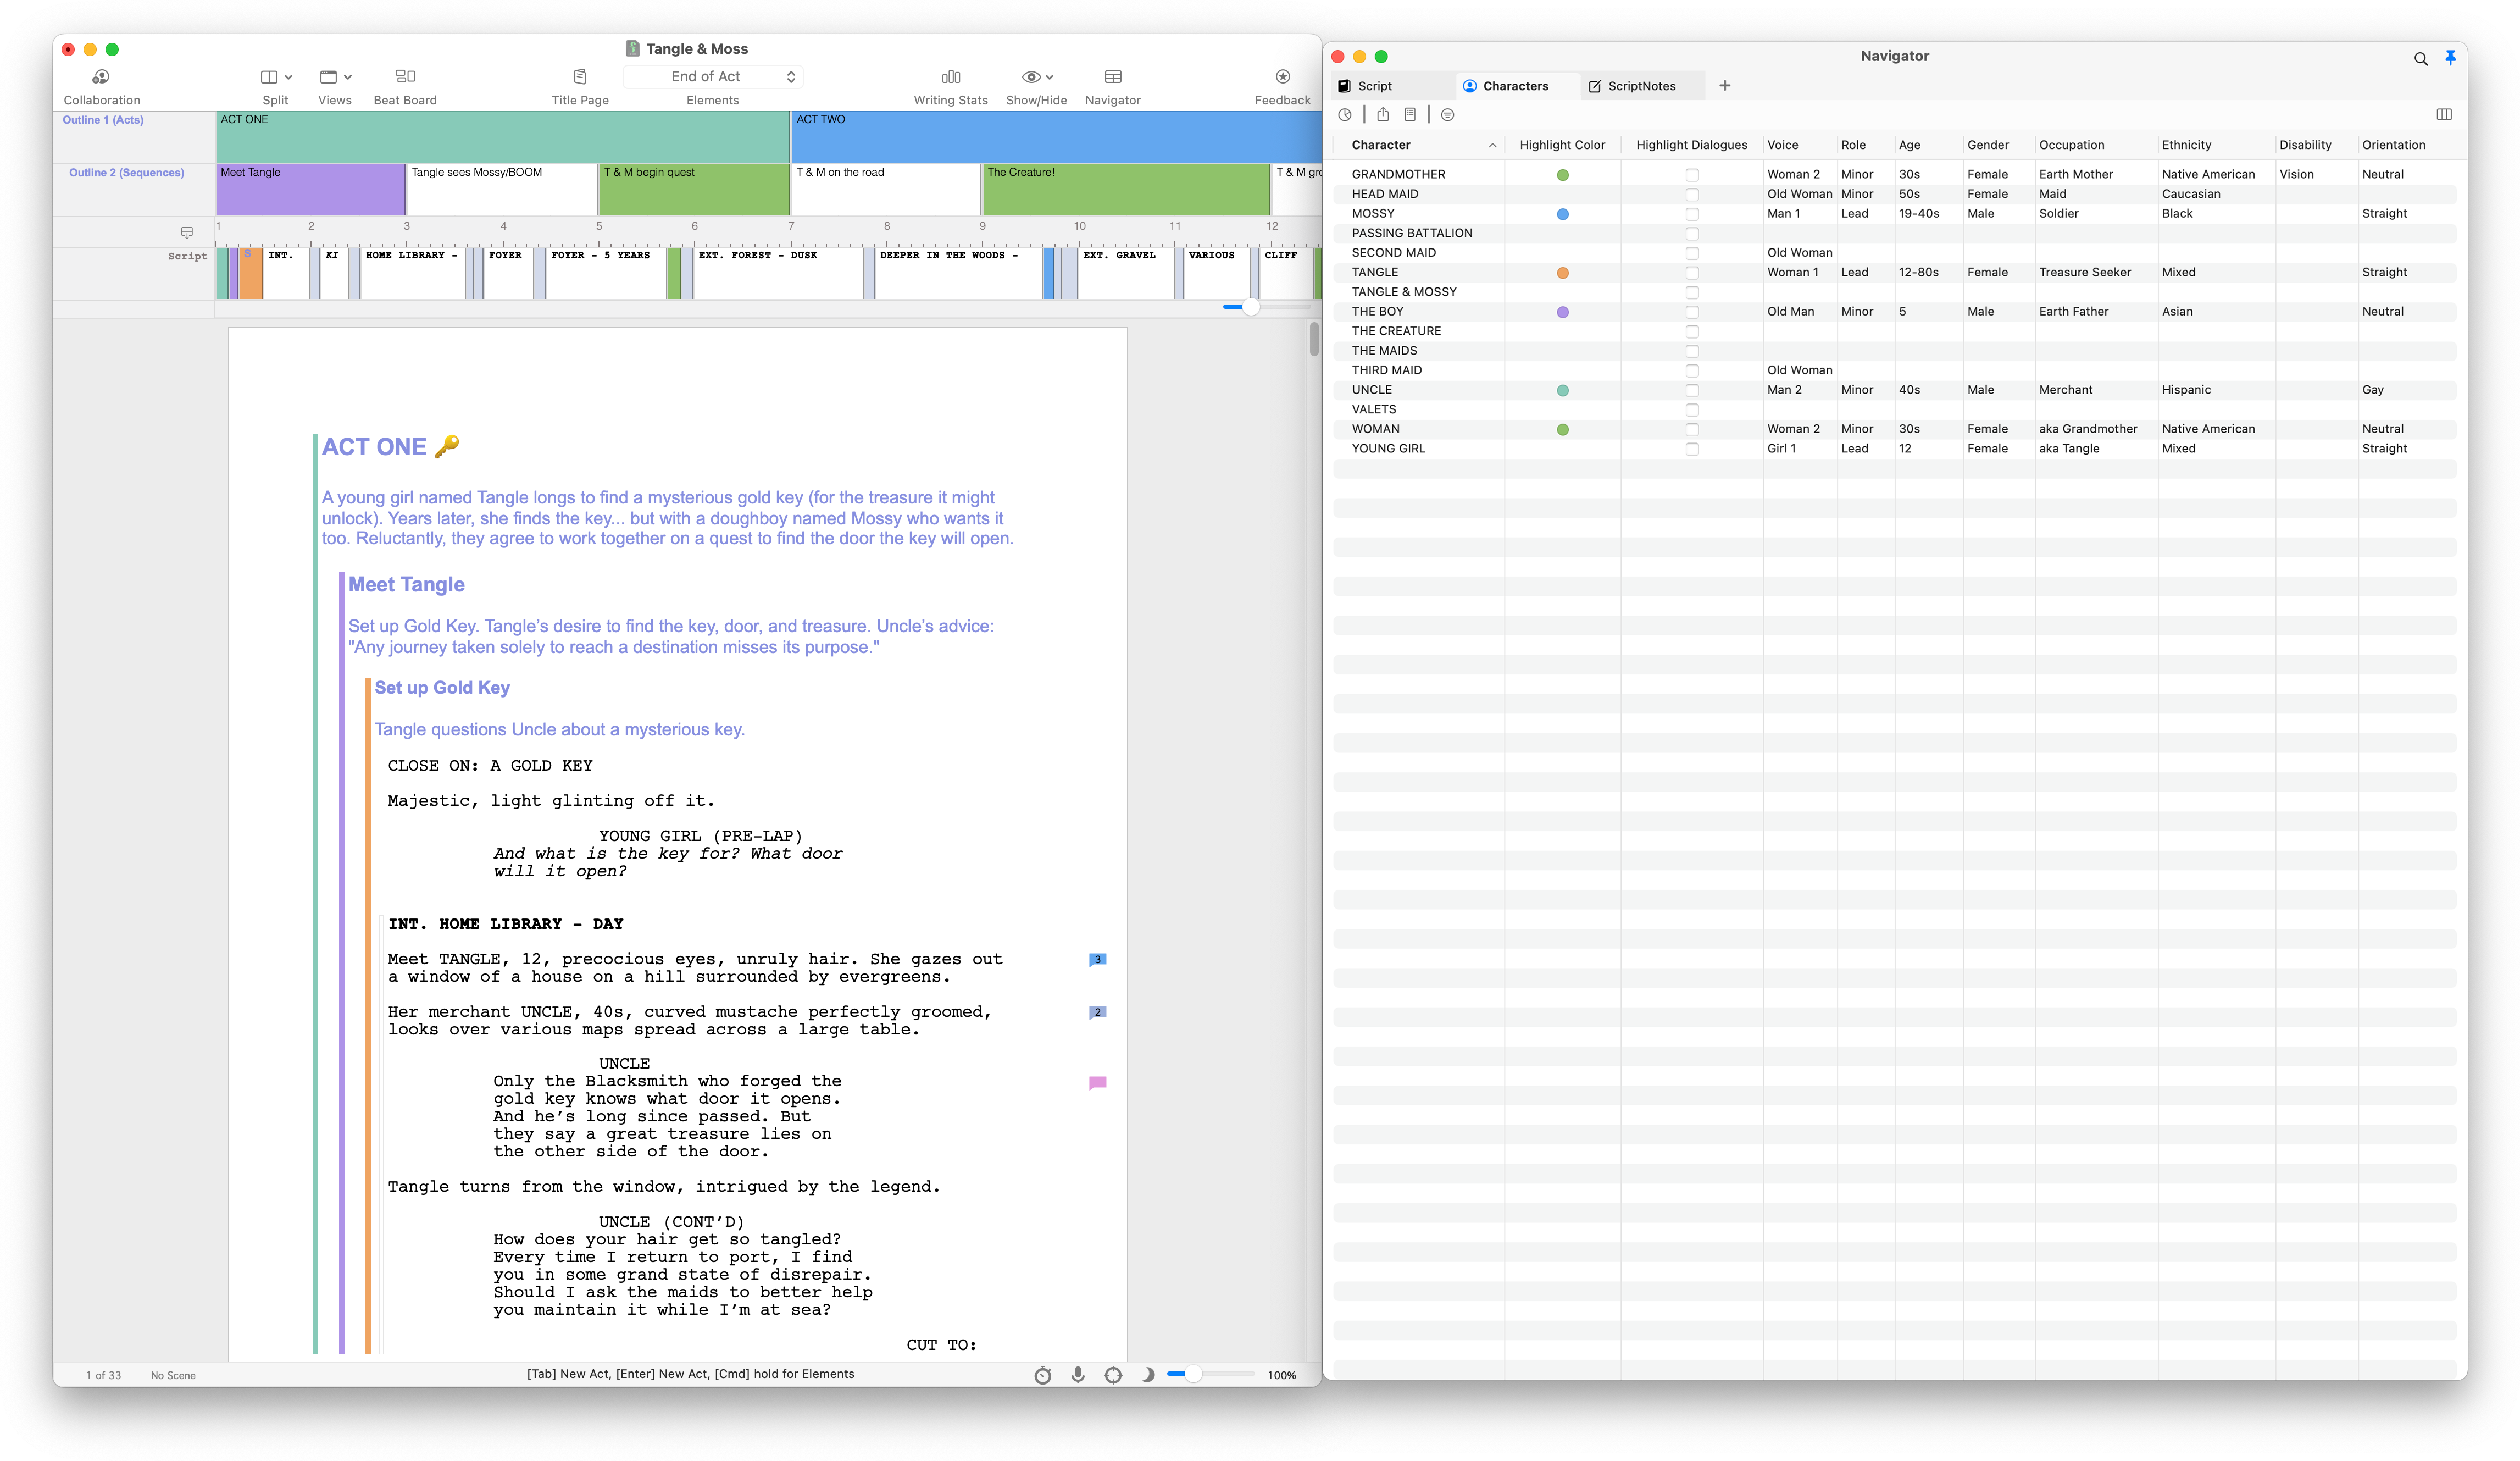Click the Navigator search magnifier icon
This screenshot has width=2520, height=1461.
pyautogui.click(x=2420, y=59)
